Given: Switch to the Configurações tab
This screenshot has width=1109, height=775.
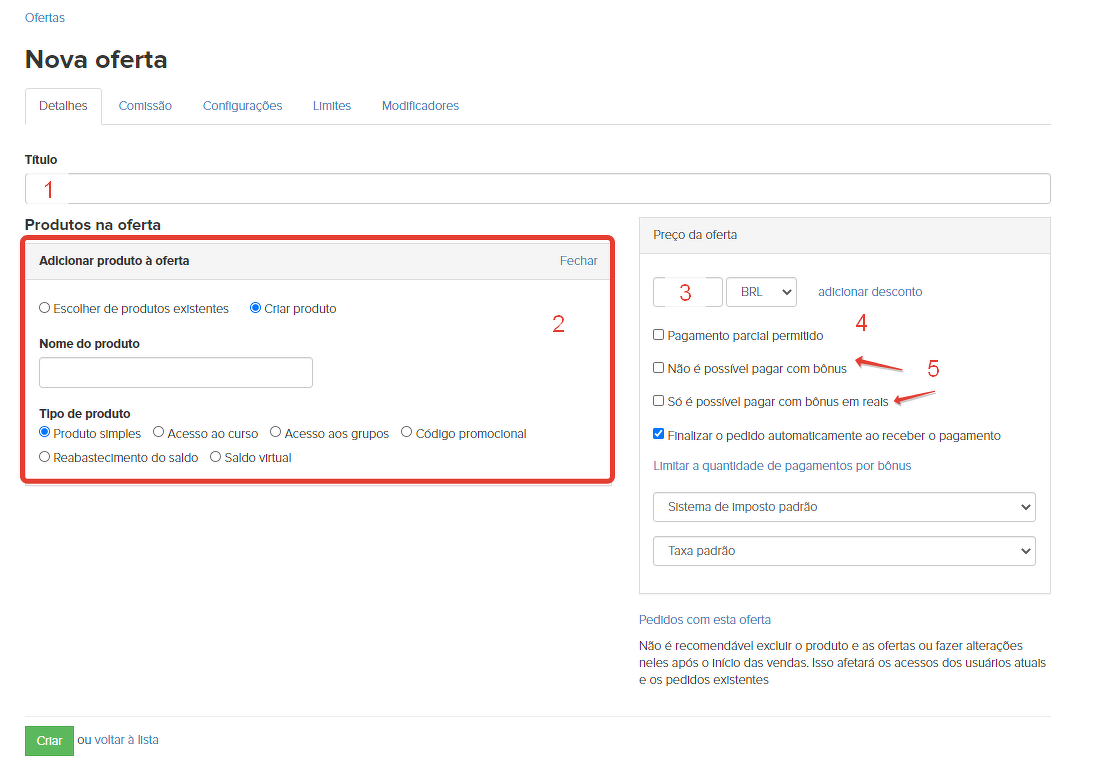Looking at the screenshot, I should click(x=242, y=106).
